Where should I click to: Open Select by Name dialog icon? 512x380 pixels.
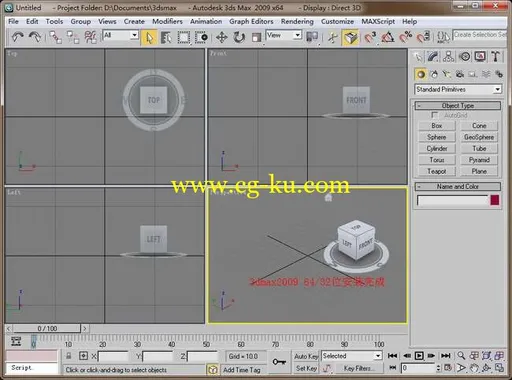[x=166, y=37]
